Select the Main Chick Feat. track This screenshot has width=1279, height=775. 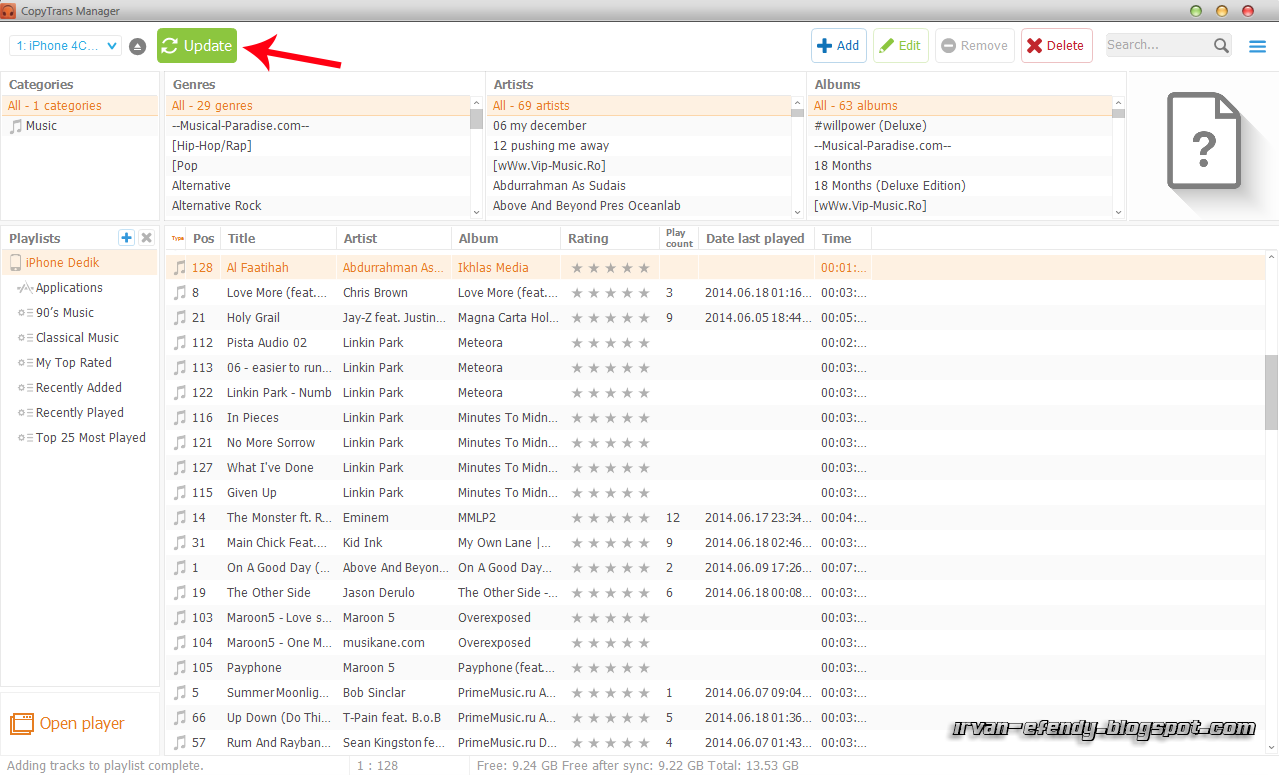click(x=715, y=543)
